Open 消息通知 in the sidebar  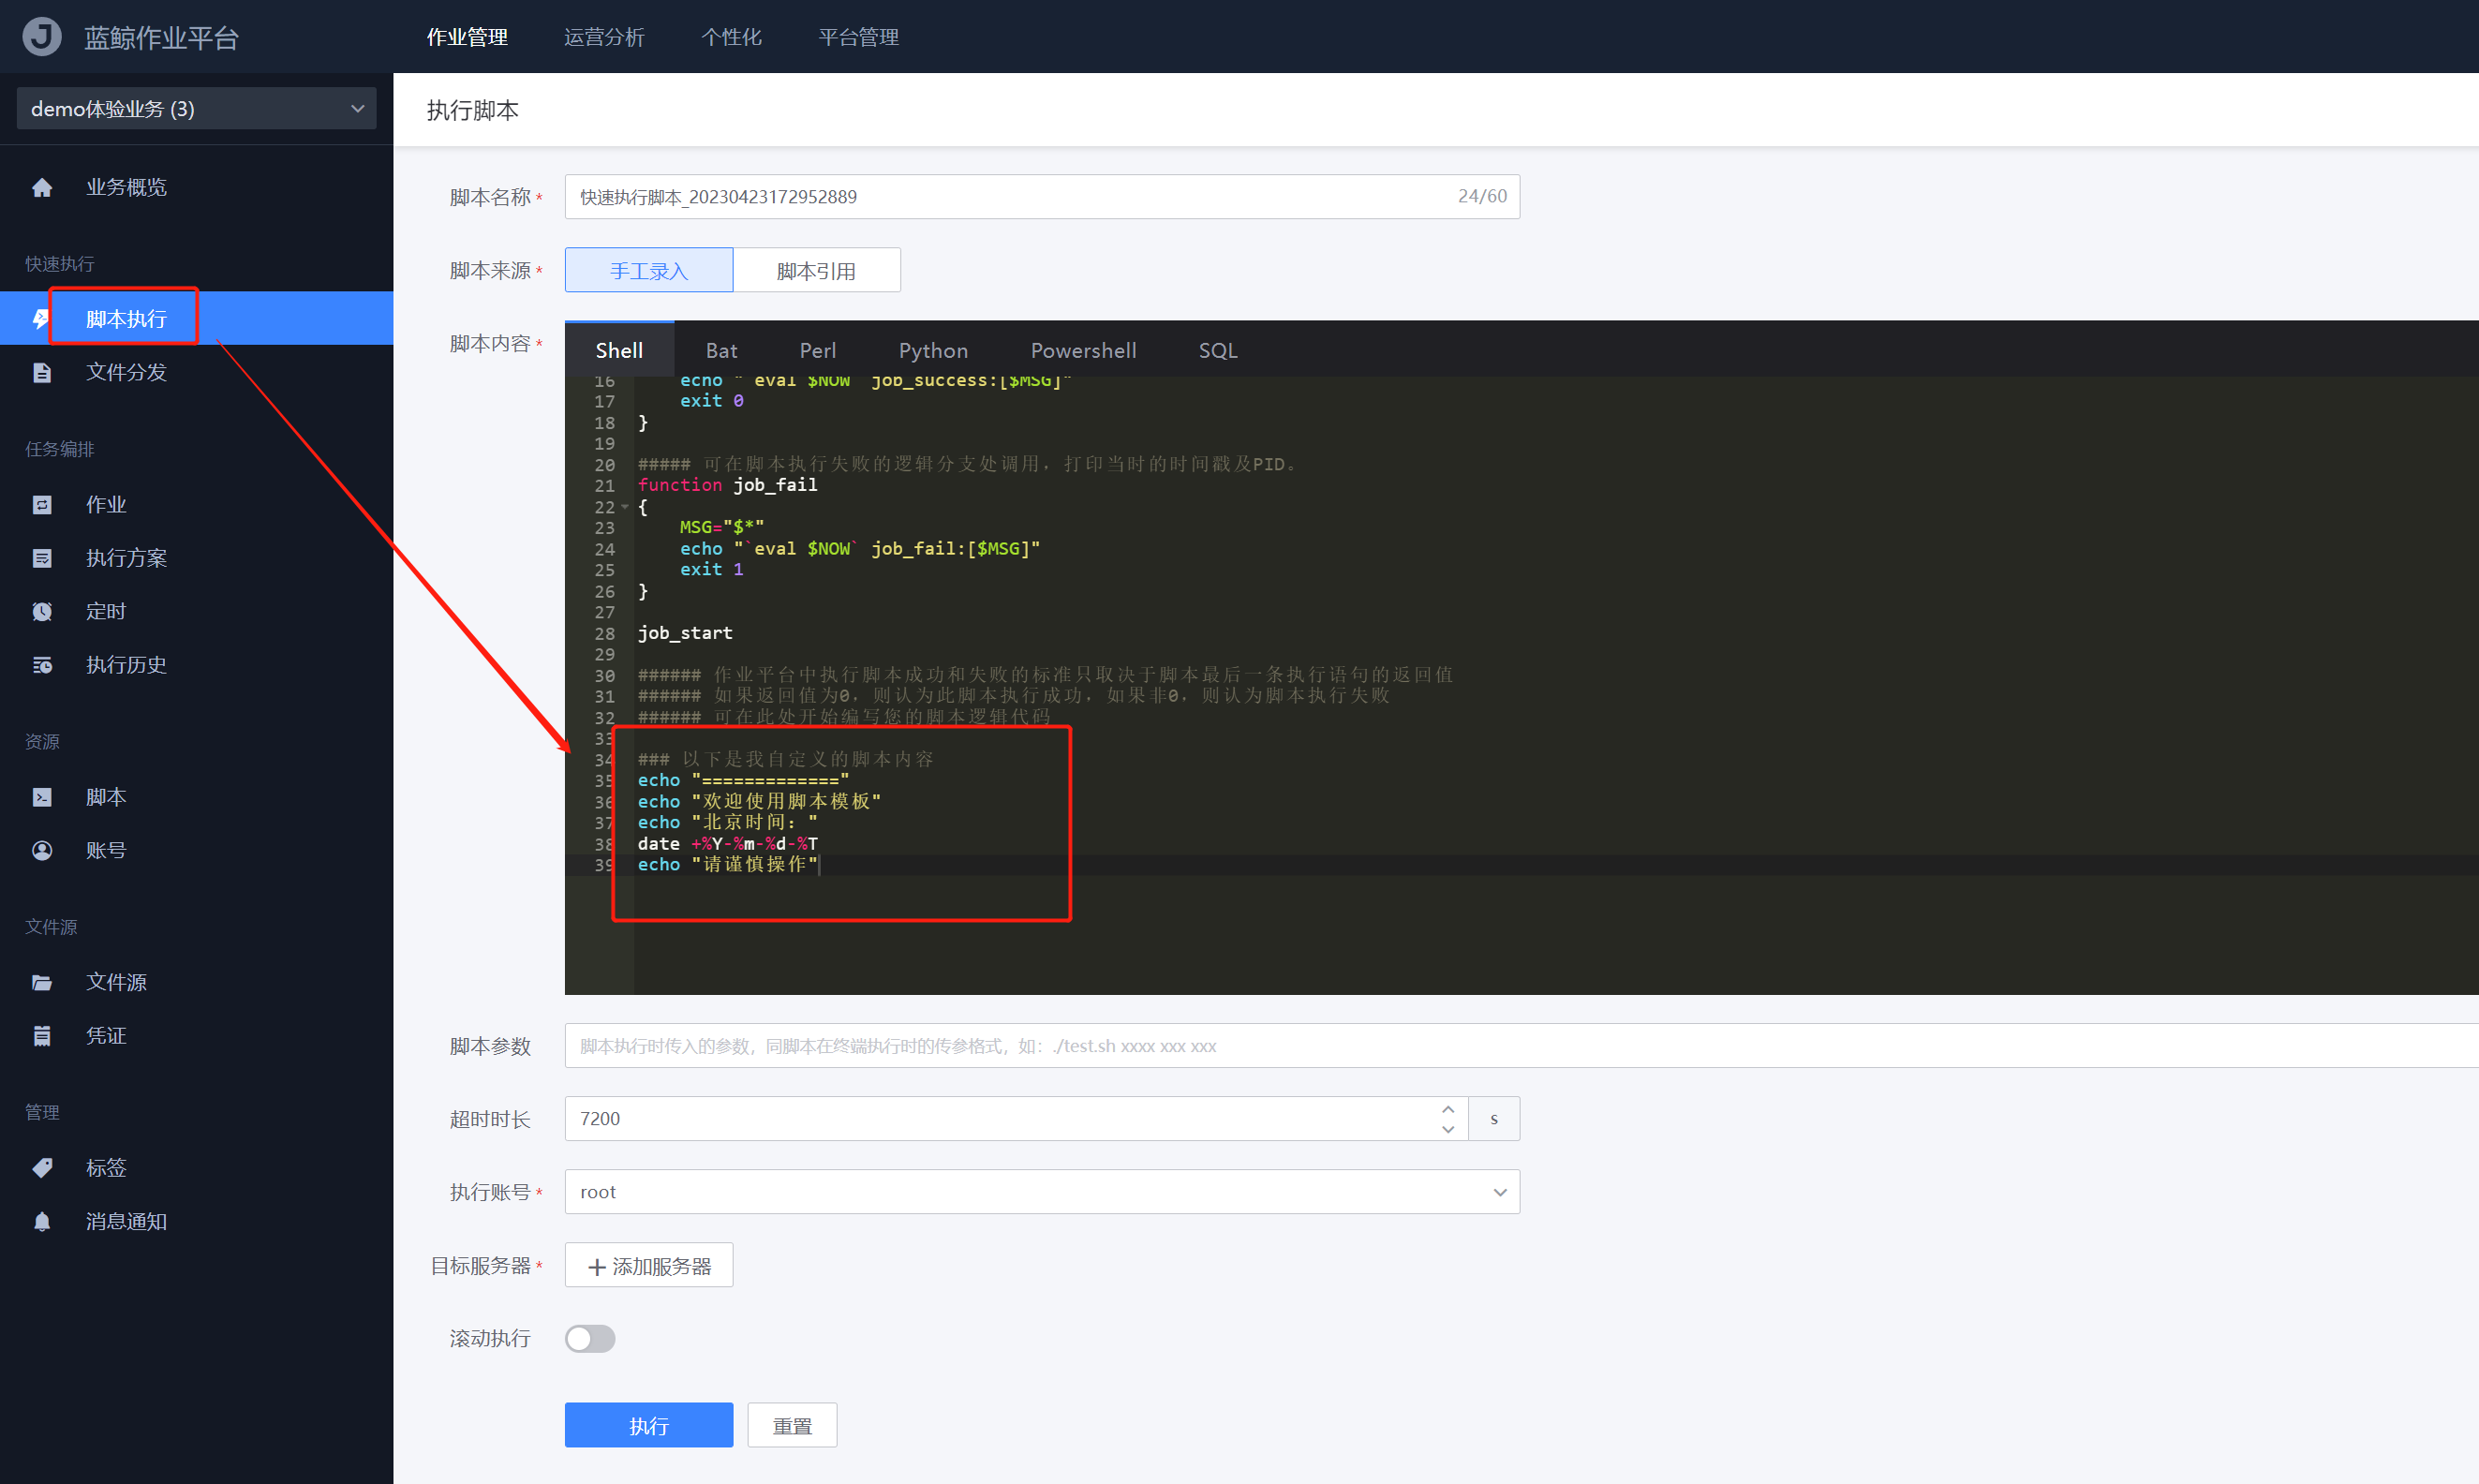tap(126, 1222)
